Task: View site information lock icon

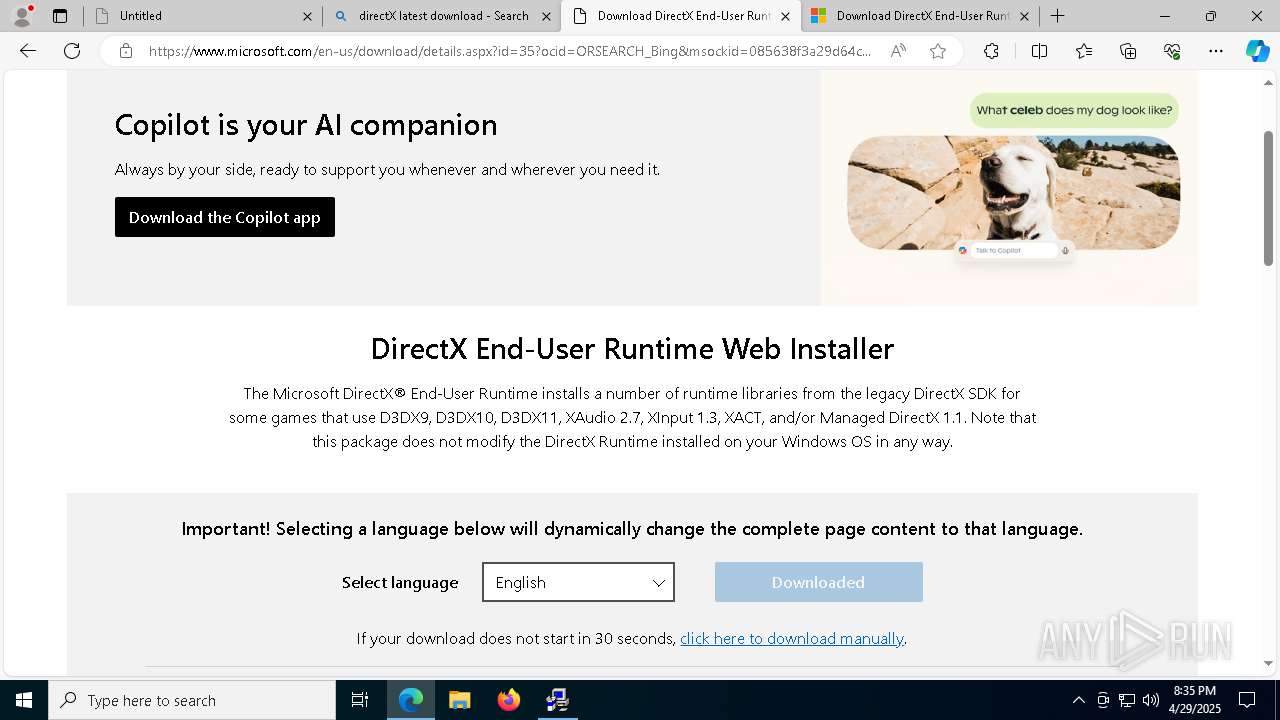Action: coord(126,51)
